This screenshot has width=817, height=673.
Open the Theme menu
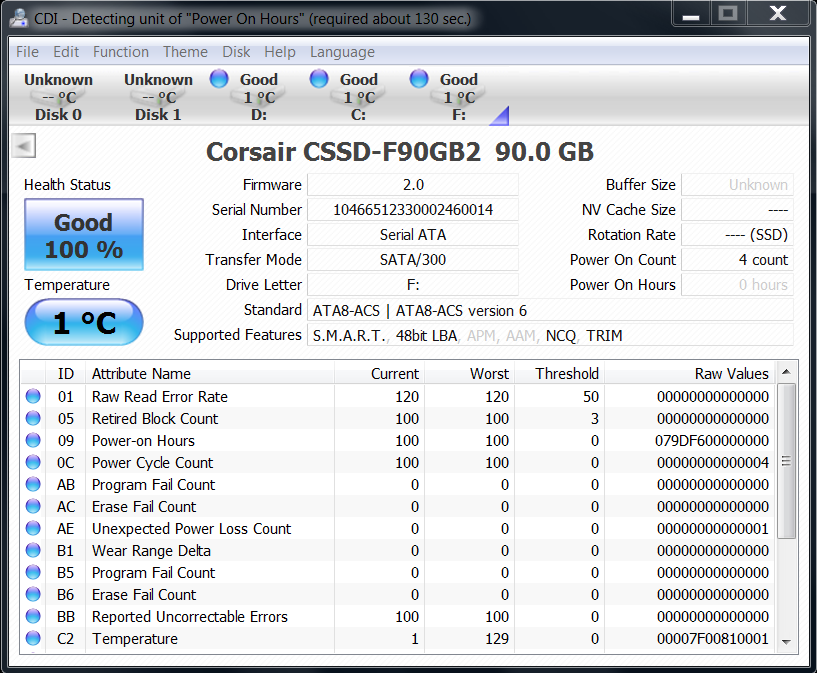[185, 52]
